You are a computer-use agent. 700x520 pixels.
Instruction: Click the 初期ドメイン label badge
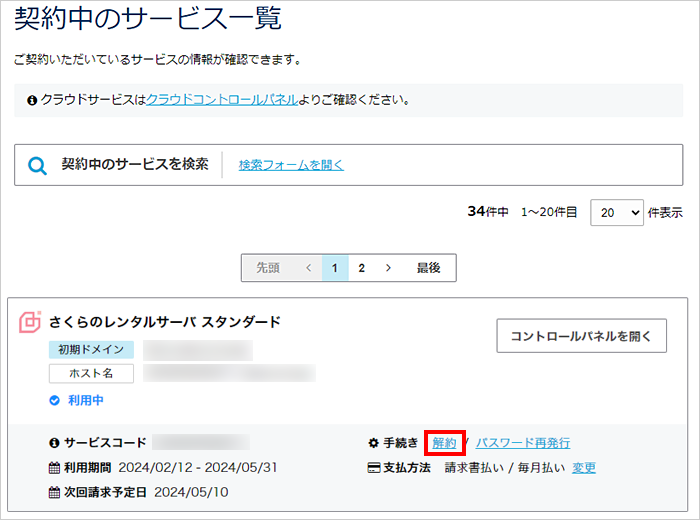click(91, 349)
